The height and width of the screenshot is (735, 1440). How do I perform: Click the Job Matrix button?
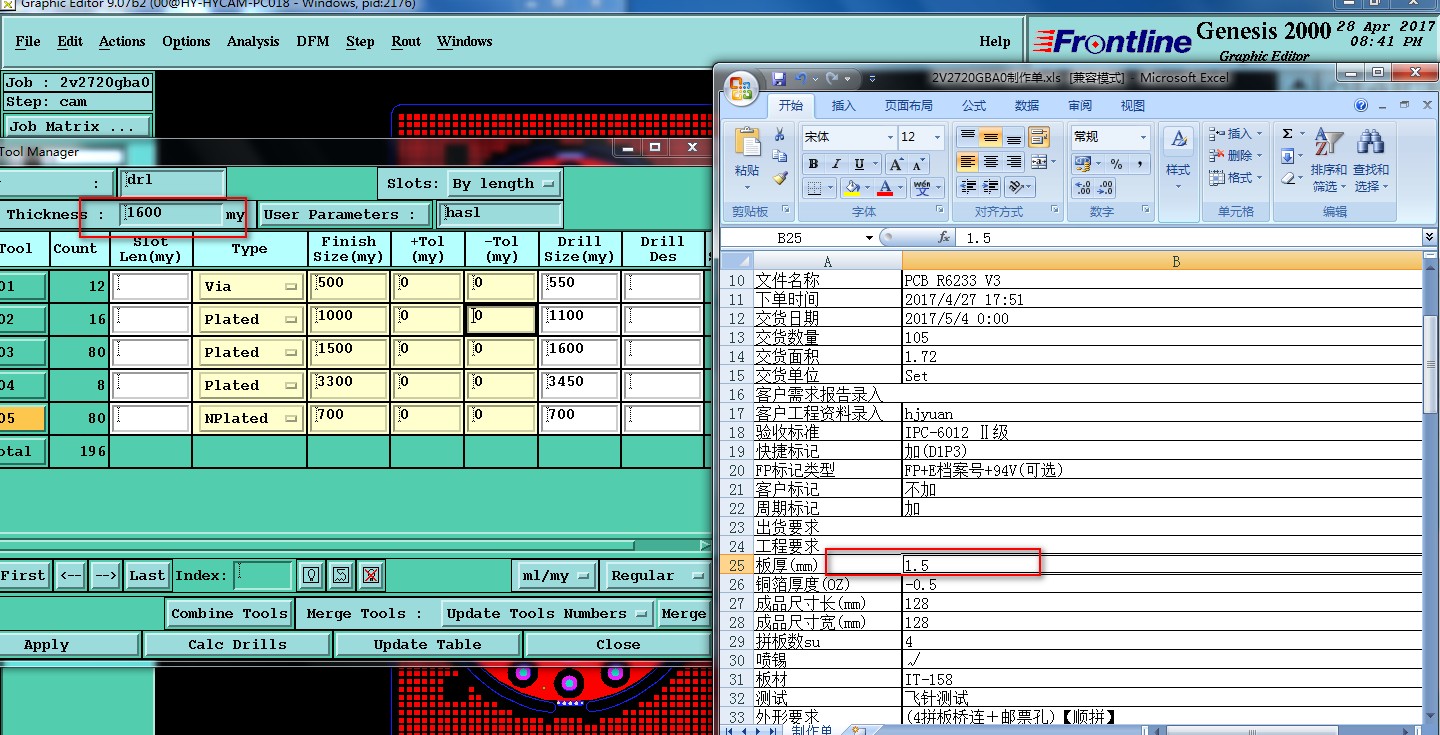[77, 126]
